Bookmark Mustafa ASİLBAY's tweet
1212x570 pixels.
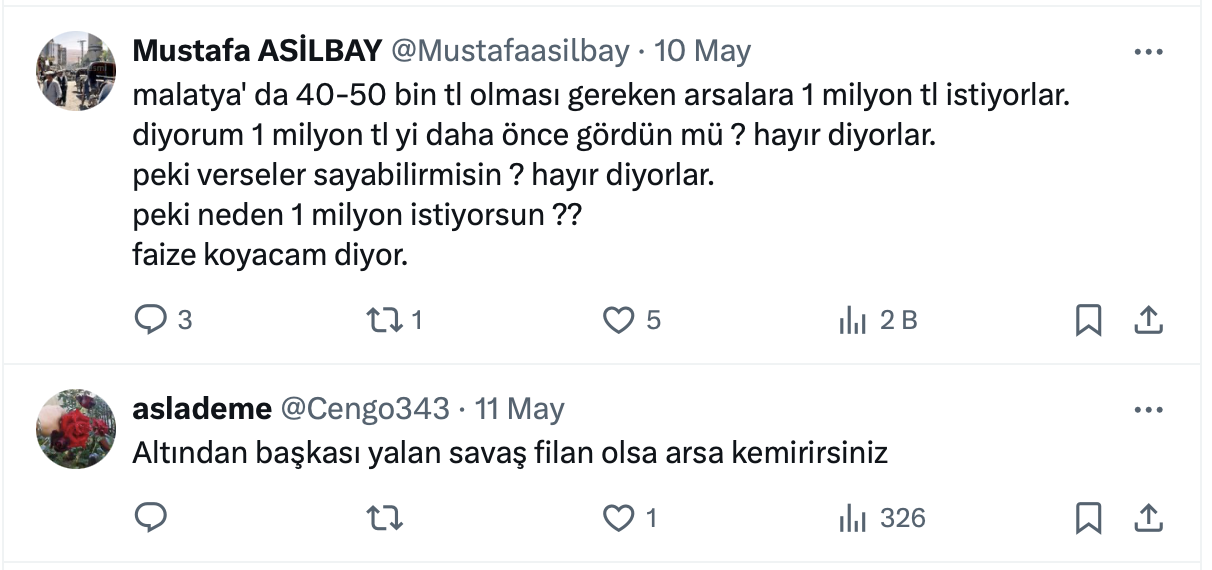1088,320
